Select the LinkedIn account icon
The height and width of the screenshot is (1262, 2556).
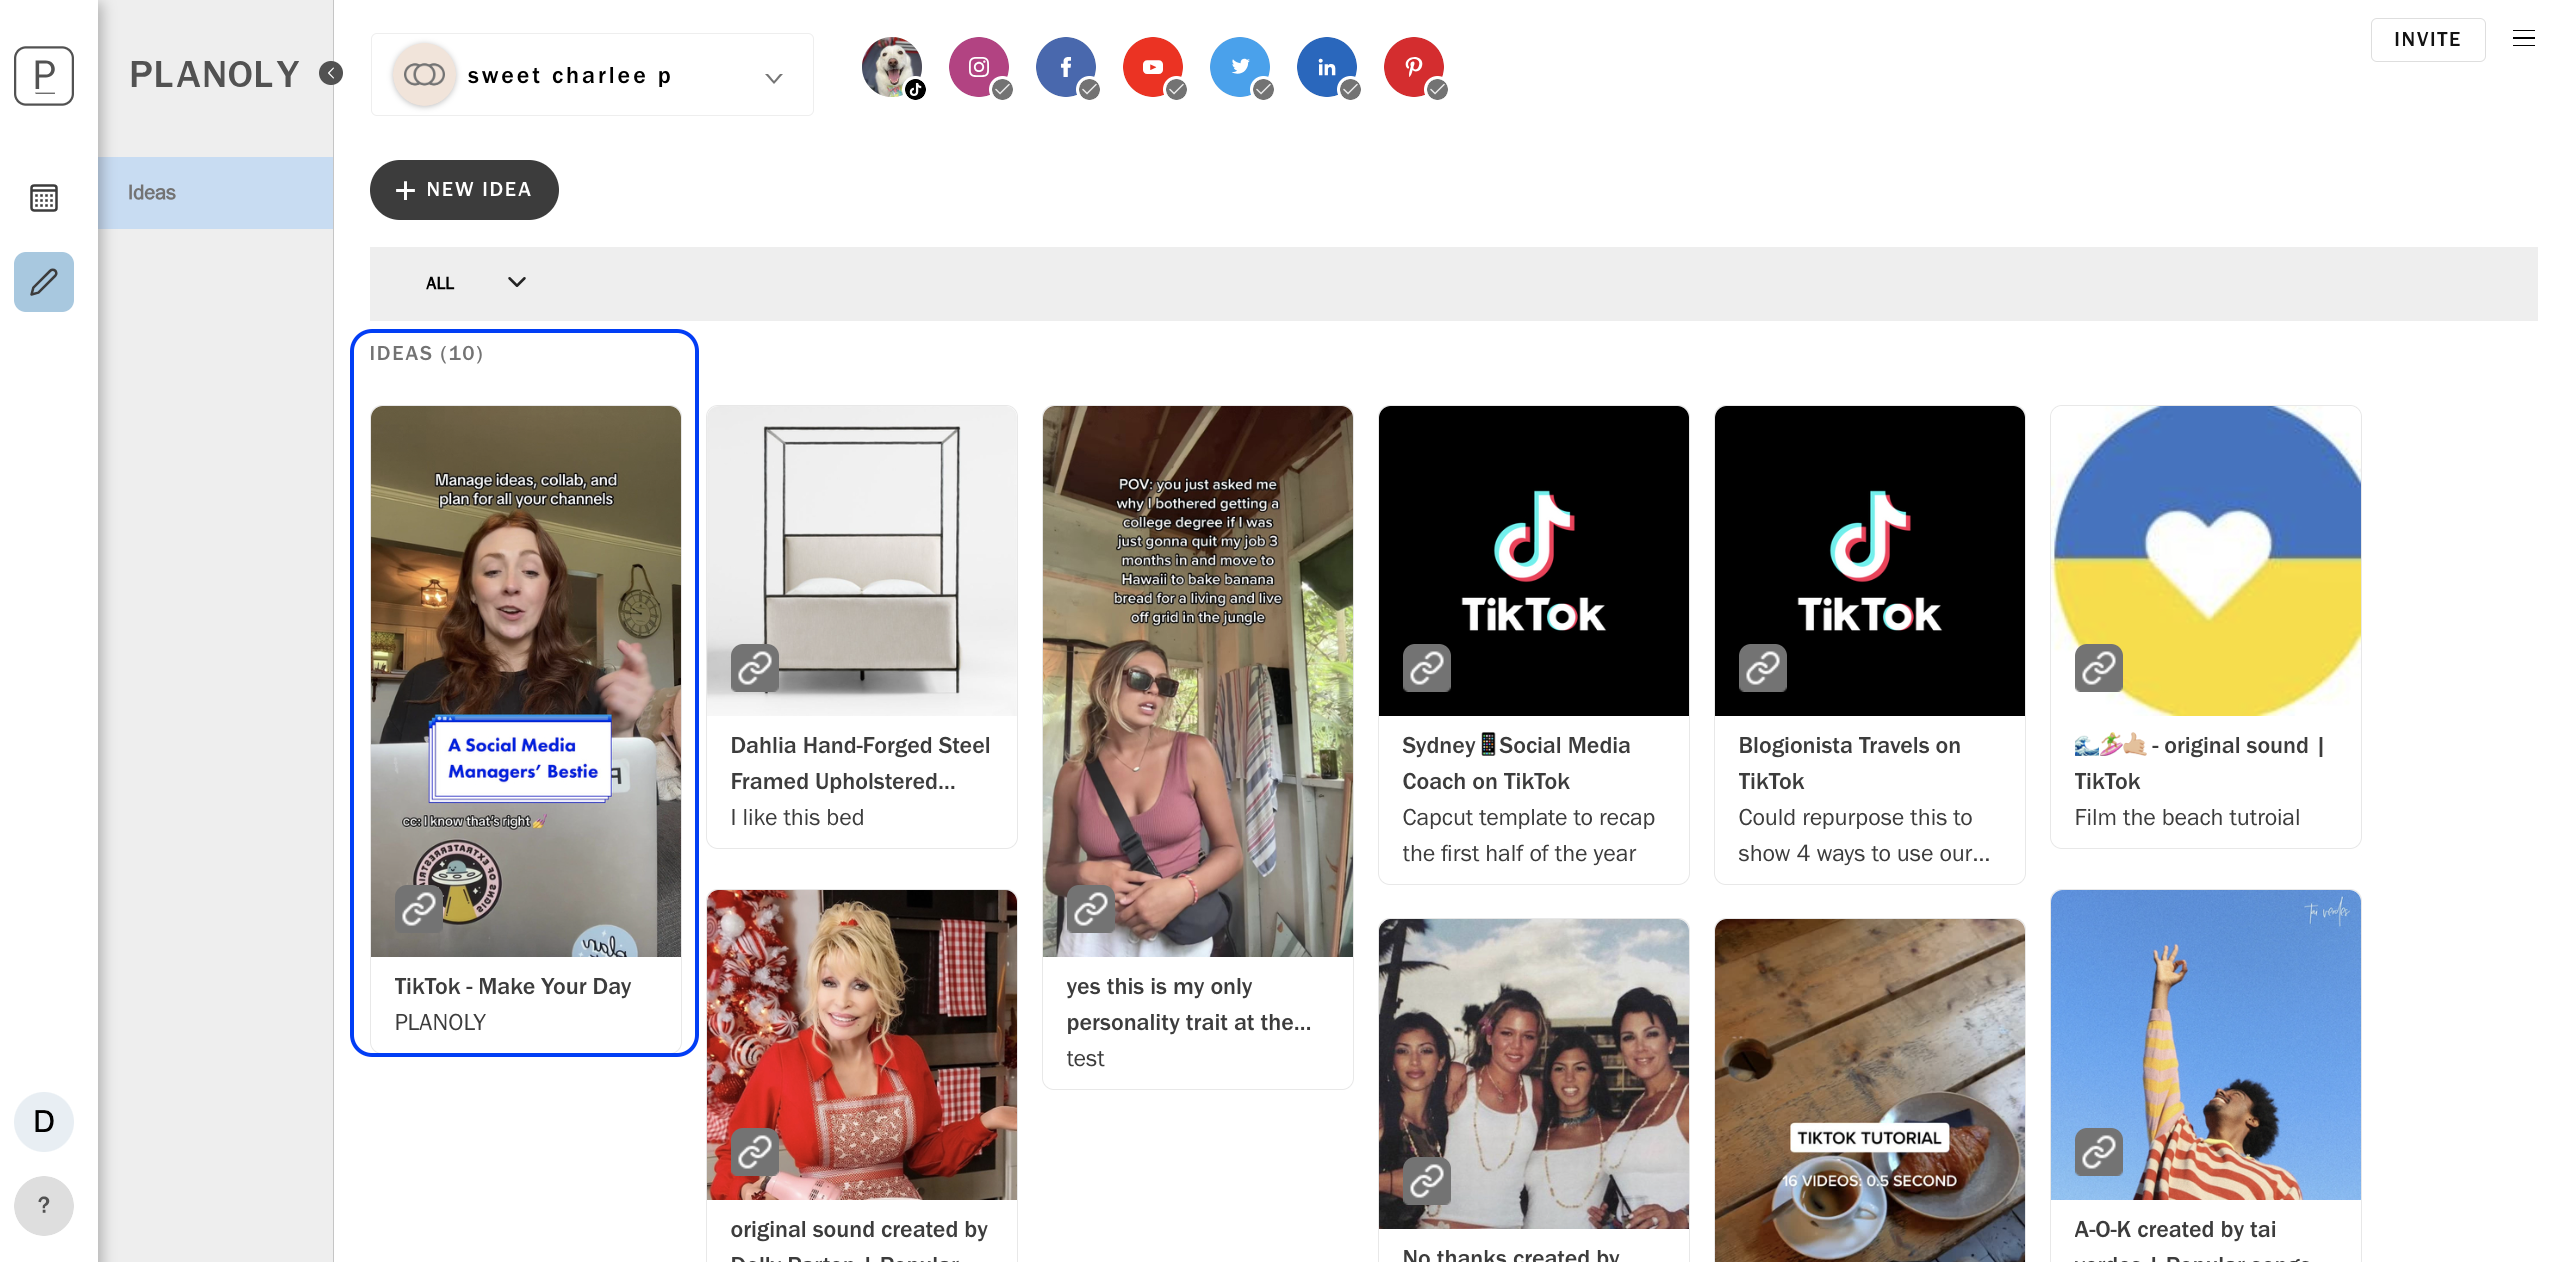click(x=1328, y=68)
